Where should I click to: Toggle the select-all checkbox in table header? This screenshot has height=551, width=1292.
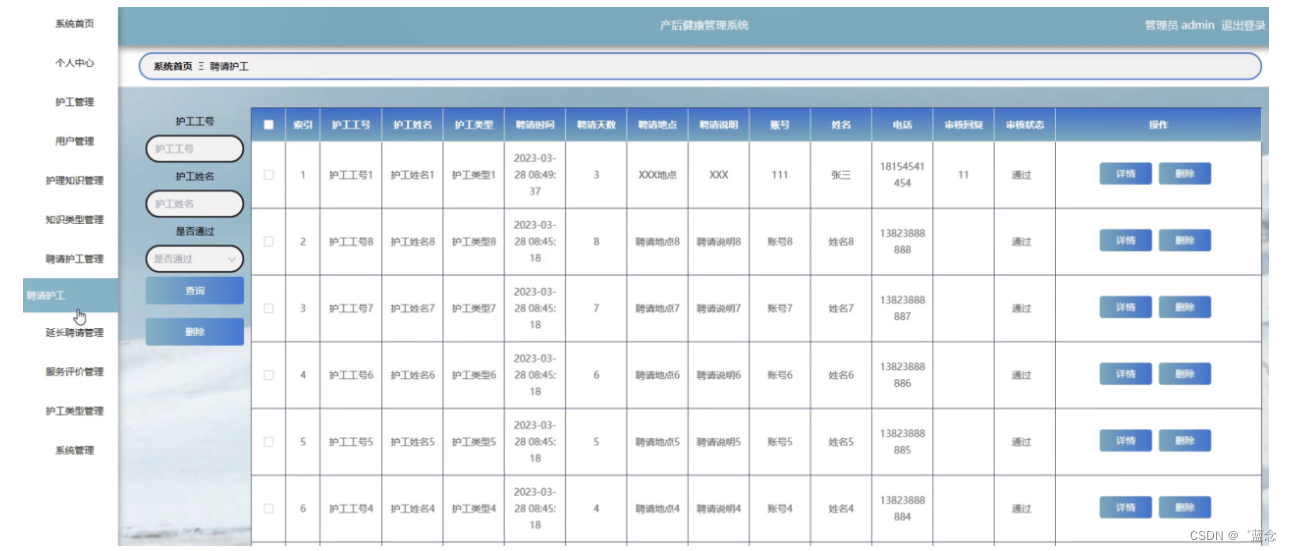268,125
